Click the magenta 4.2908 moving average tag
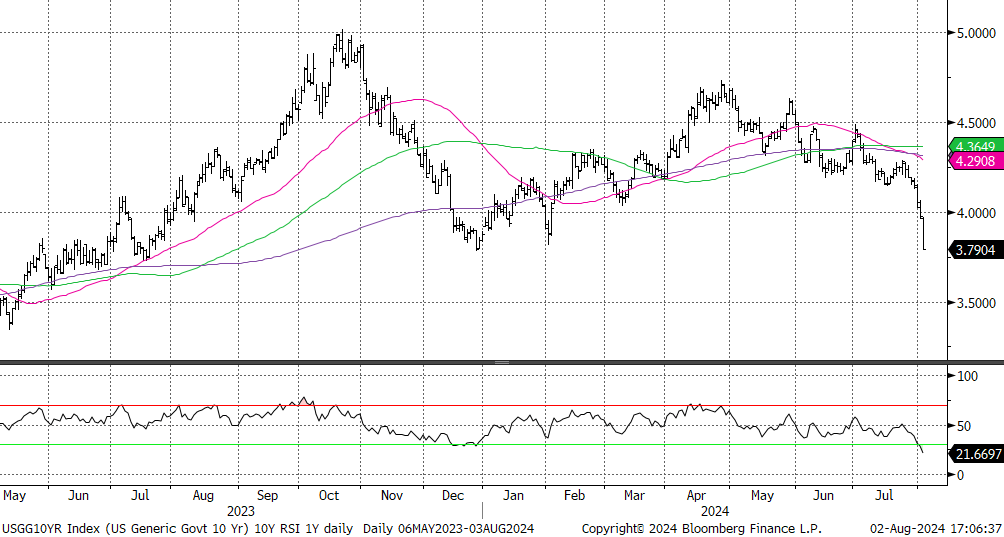This screenshot has width=1004, height=537. tap(975, 160)
